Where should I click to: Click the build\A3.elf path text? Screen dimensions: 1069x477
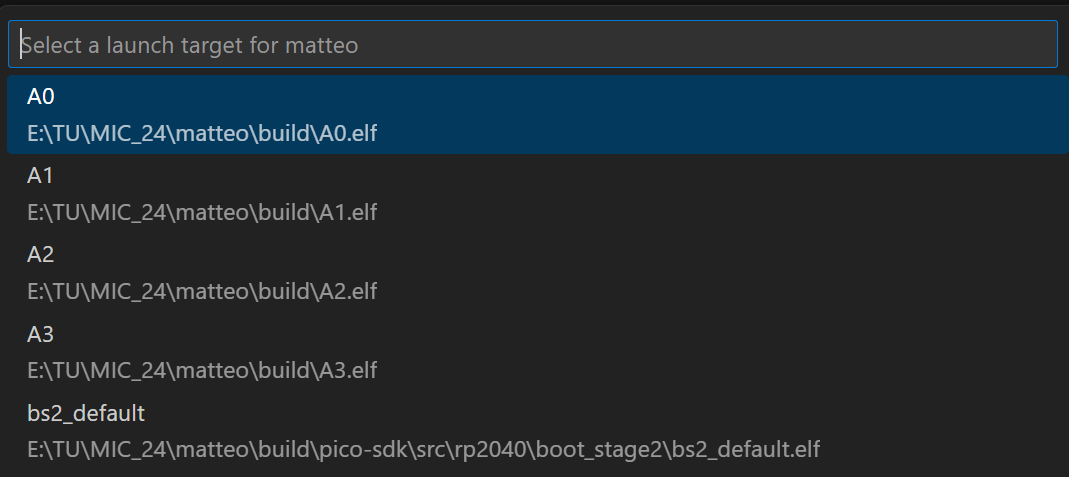(x=202, y=370)
